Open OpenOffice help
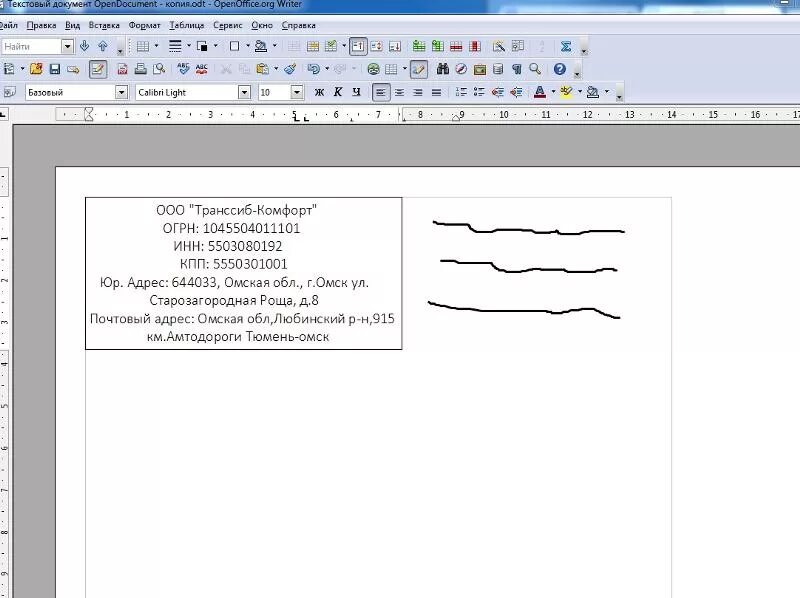This screenshot has width=800, height=598. pos(560,69)
